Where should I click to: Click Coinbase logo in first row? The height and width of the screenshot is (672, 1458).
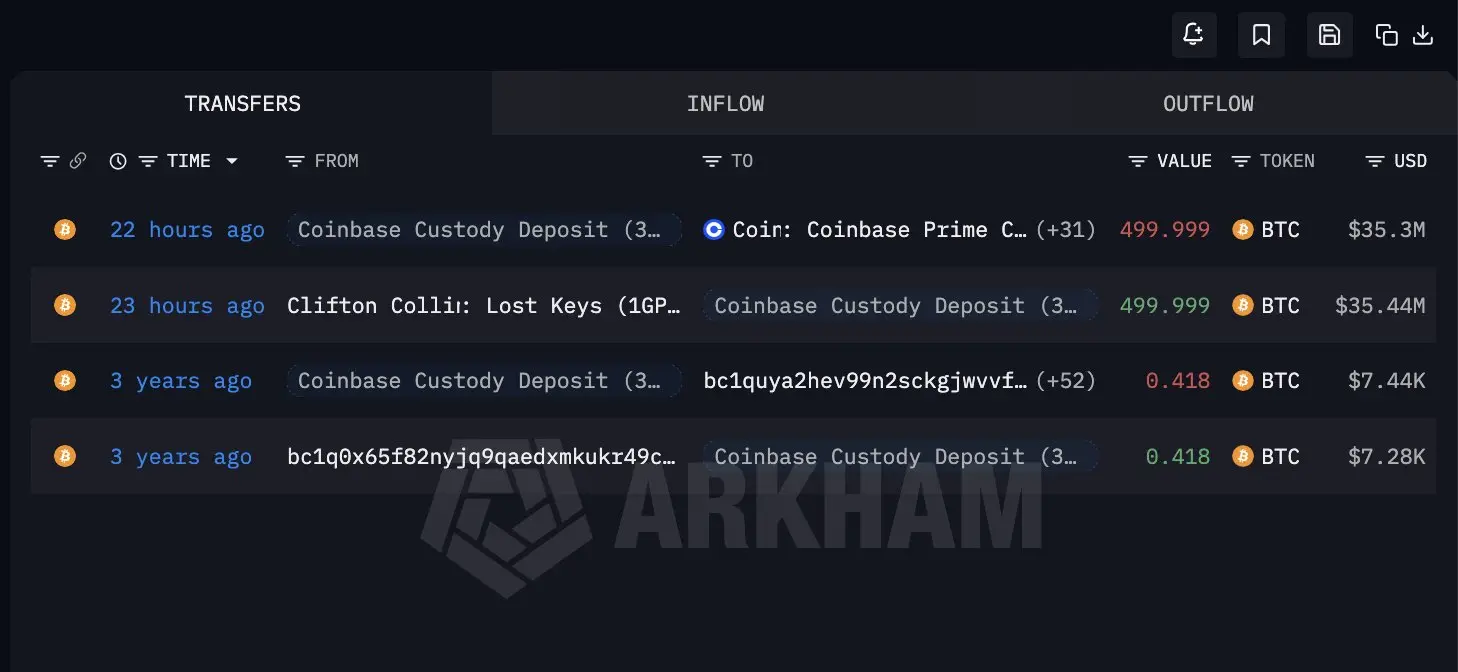point(714,230)
